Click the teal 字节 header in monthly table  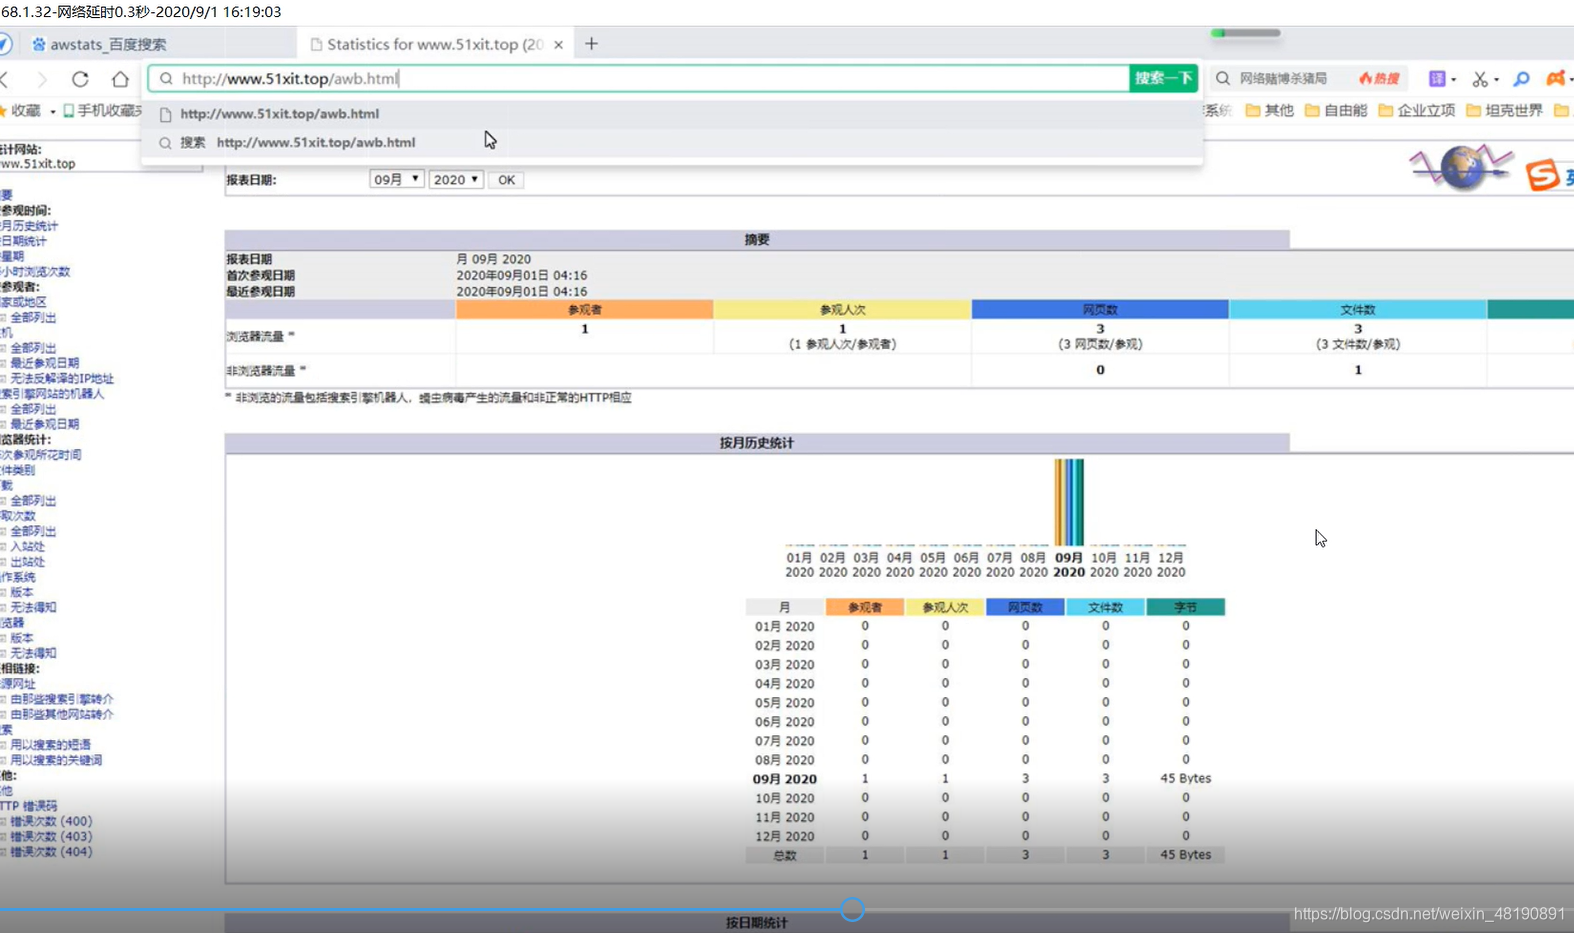coord(1185,607)
